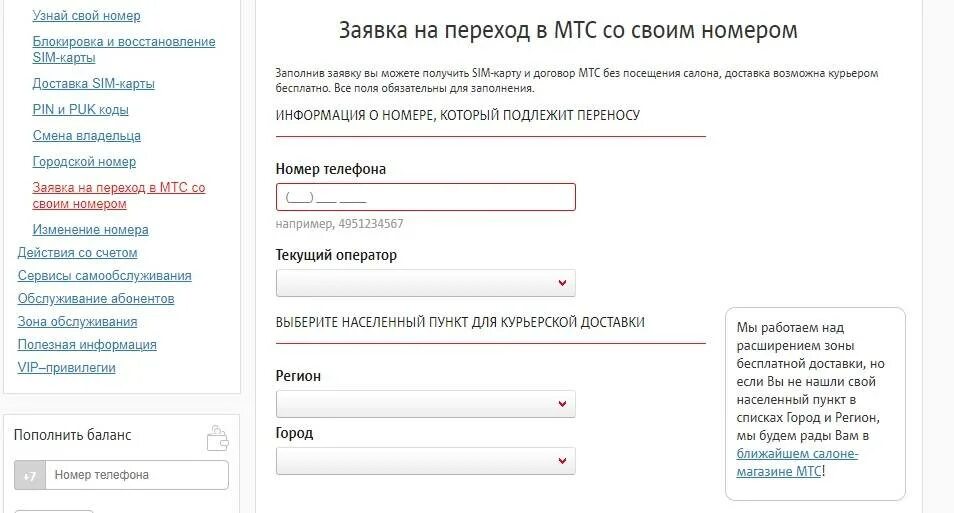Click the +7 prefix box
This screenshot has width=954, height=513.
[x=29, y=476]
